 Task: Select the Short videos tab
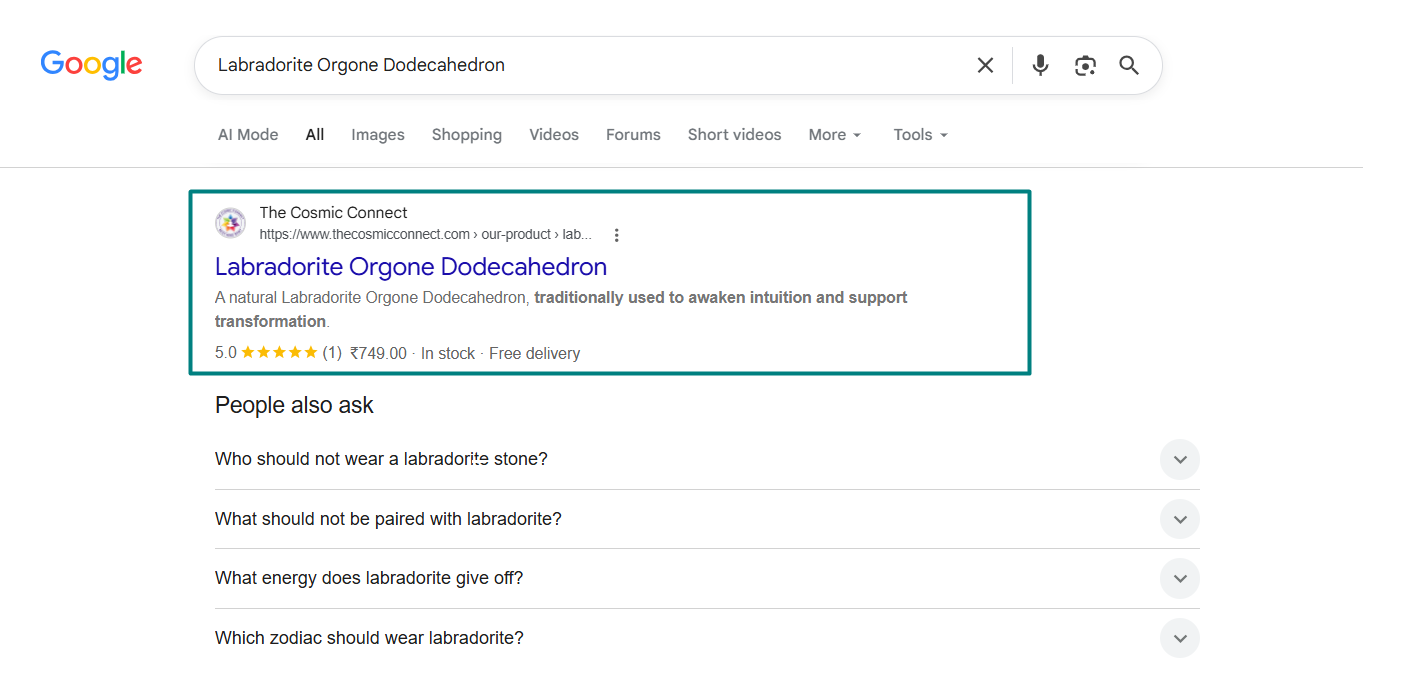click(x=734, y=135)
